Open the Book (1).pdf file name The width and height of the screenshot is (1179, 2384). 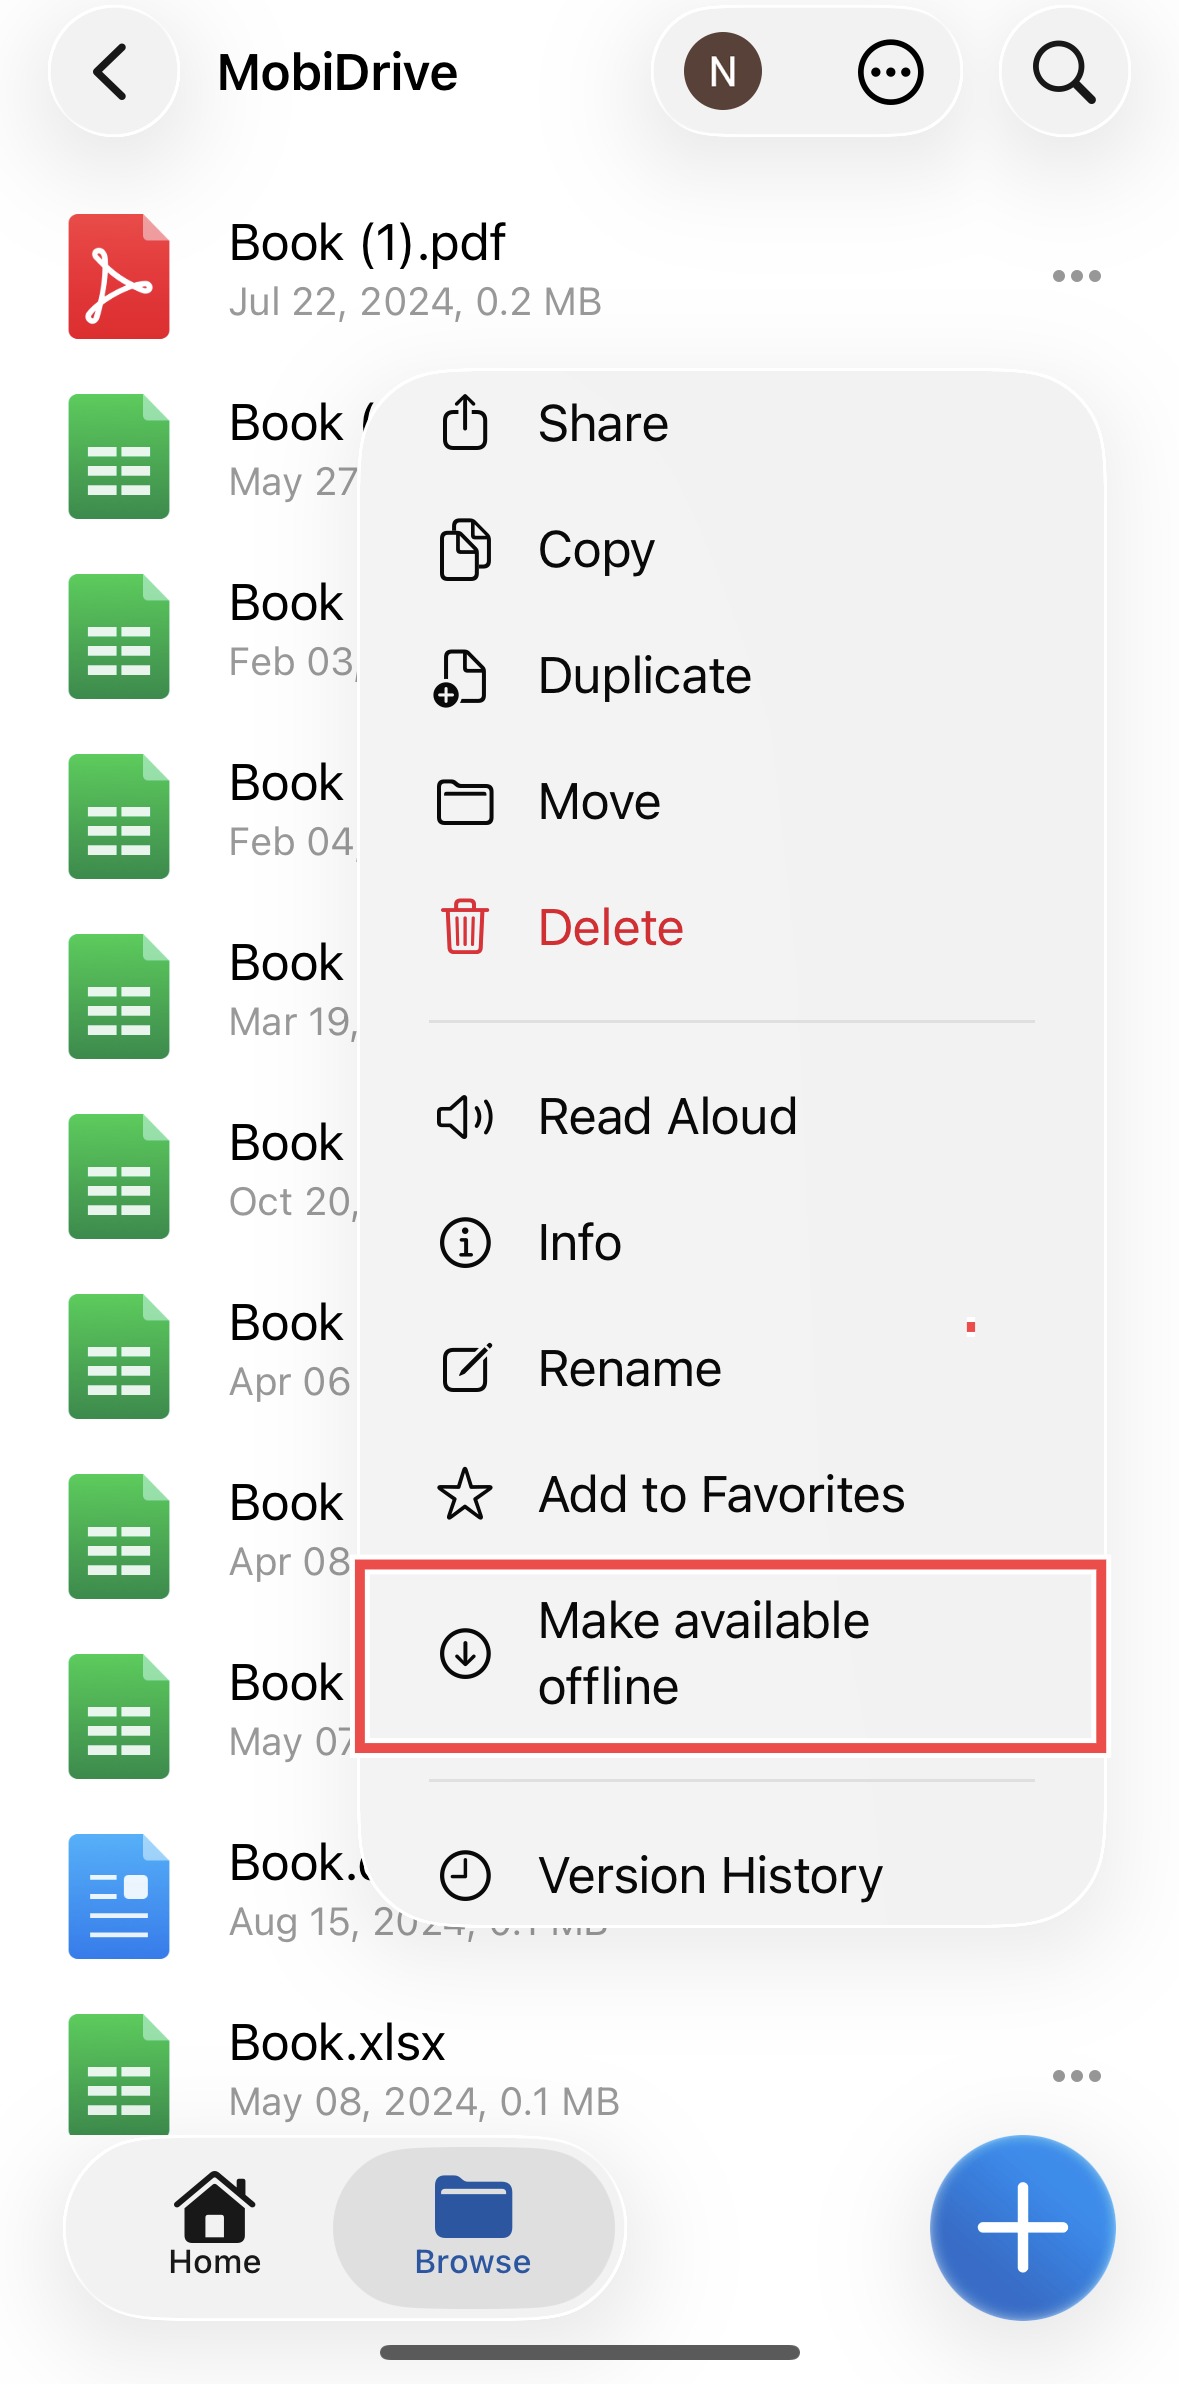coord(367,243)
